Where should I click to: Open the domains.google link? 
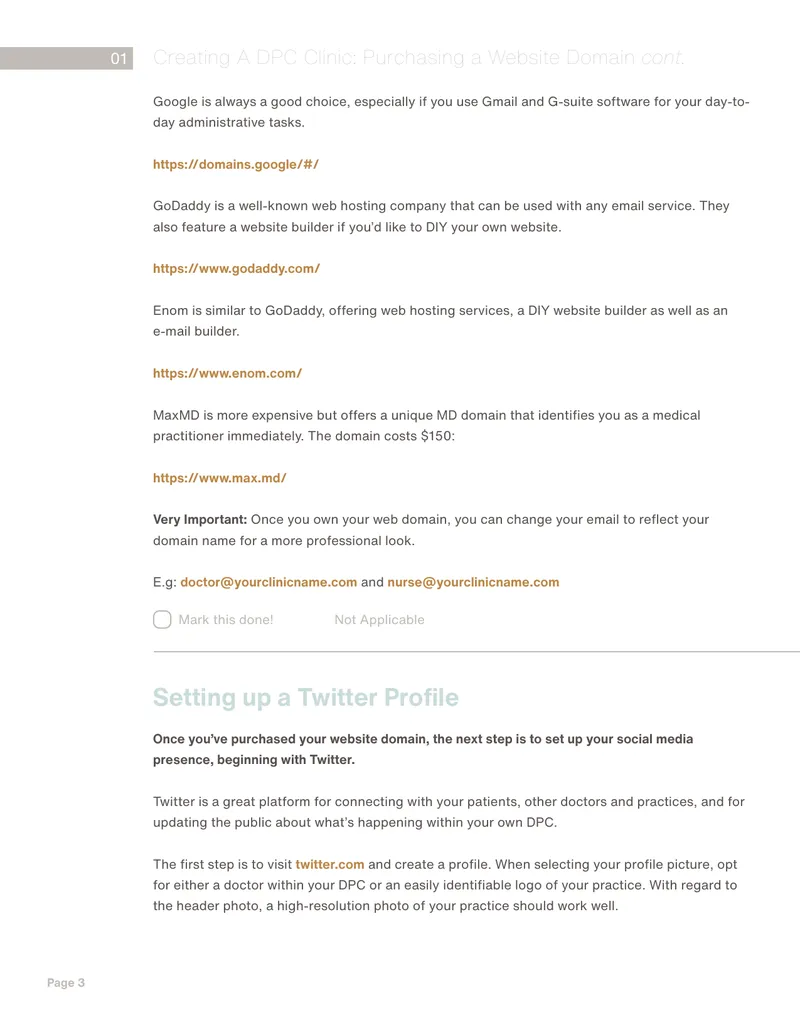tap(236, 164)
